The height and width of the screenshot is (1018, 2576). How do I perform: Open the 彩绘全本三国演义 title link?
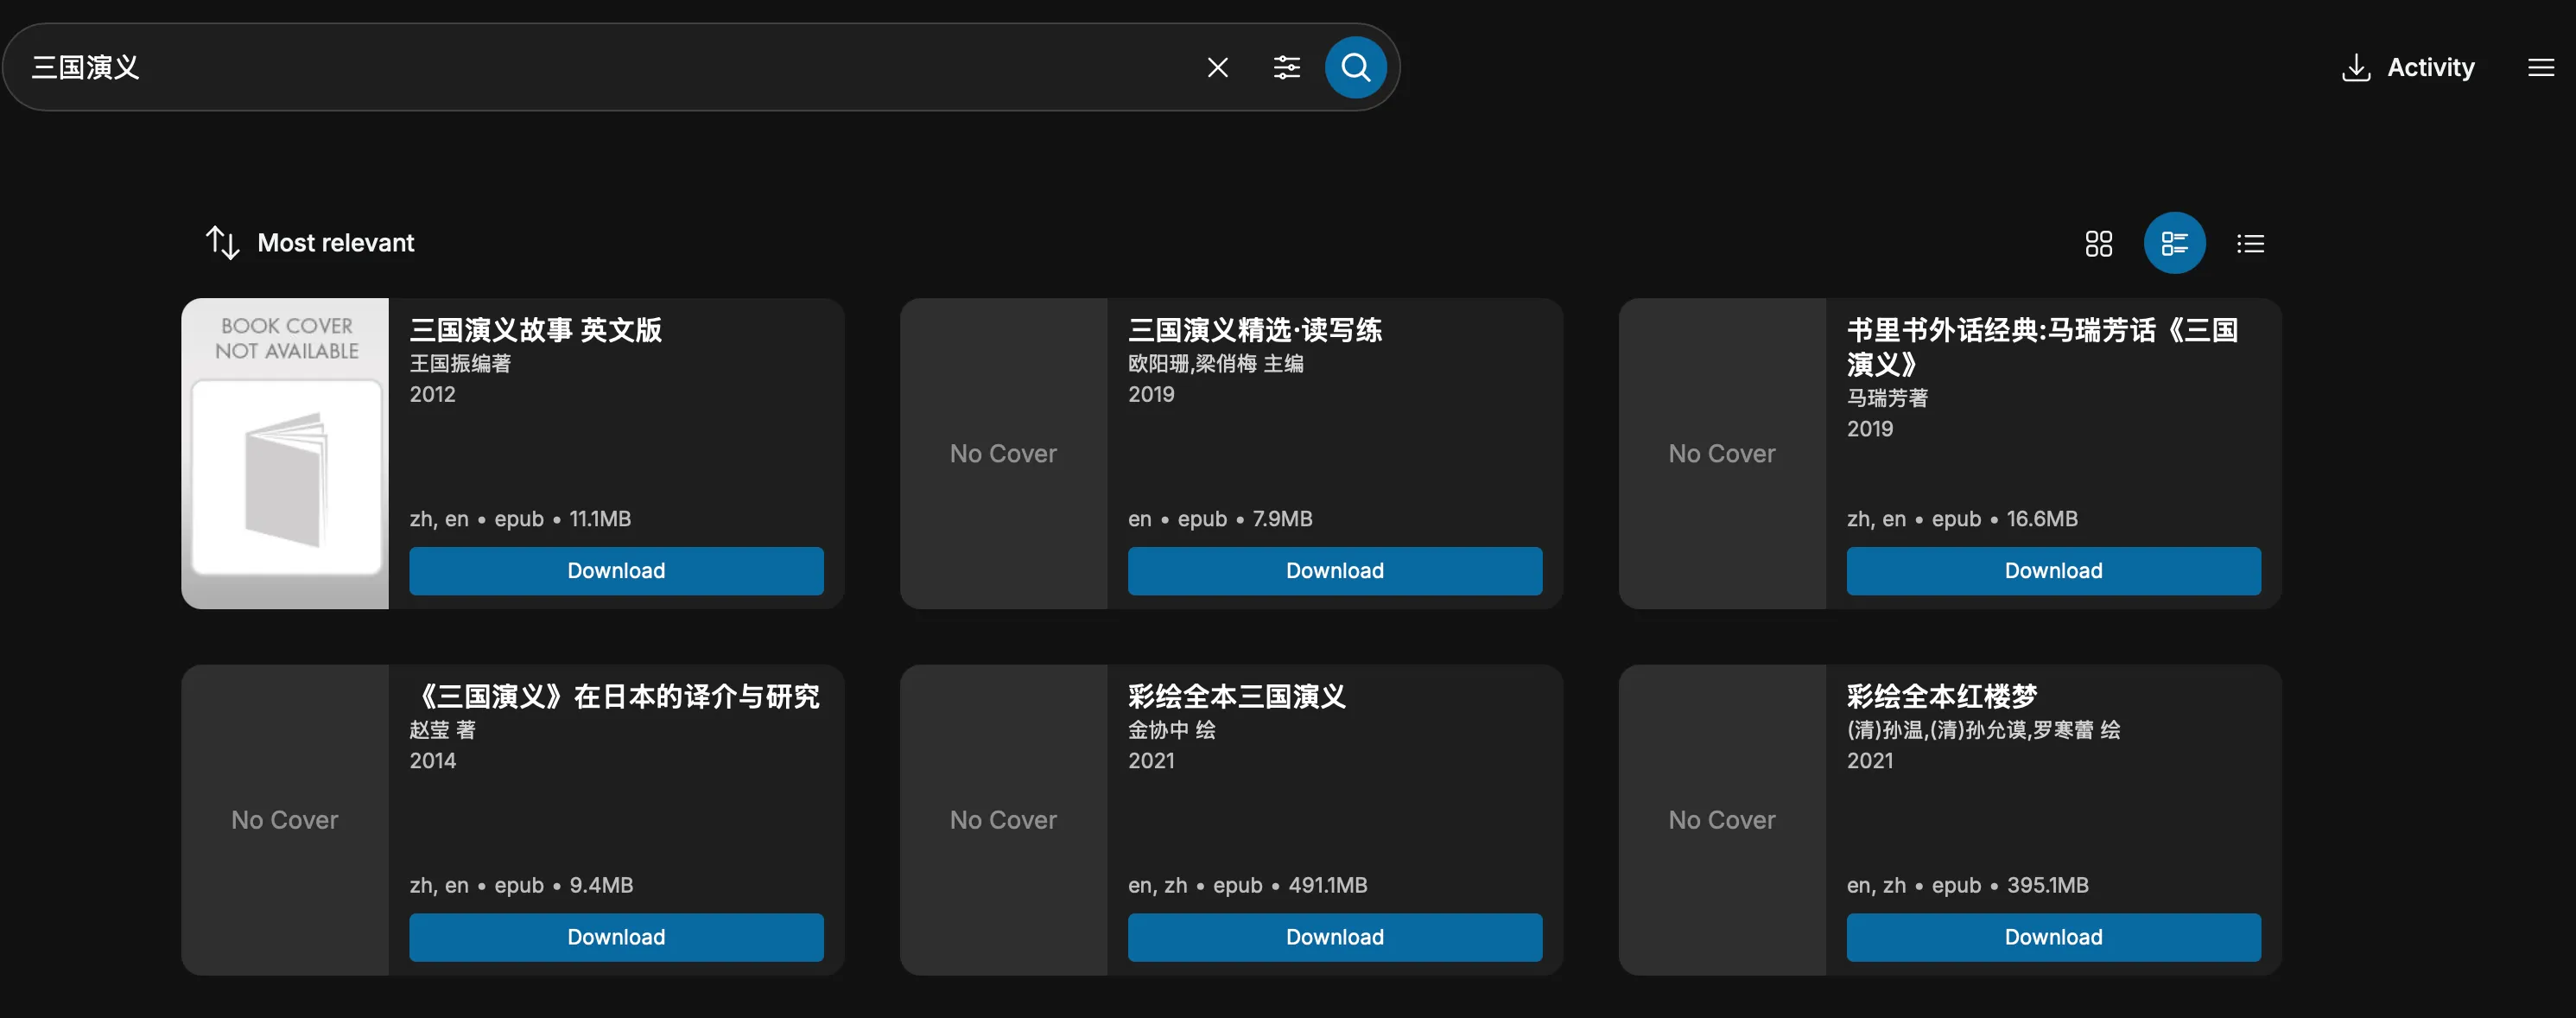[x=1236, y=696]
